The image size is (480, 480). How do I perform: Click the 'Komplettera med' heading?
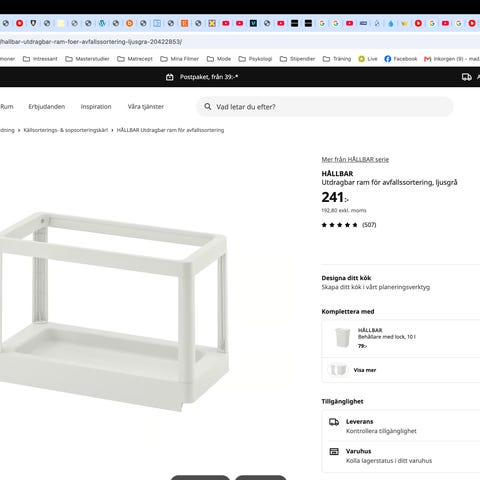(348, 312)
